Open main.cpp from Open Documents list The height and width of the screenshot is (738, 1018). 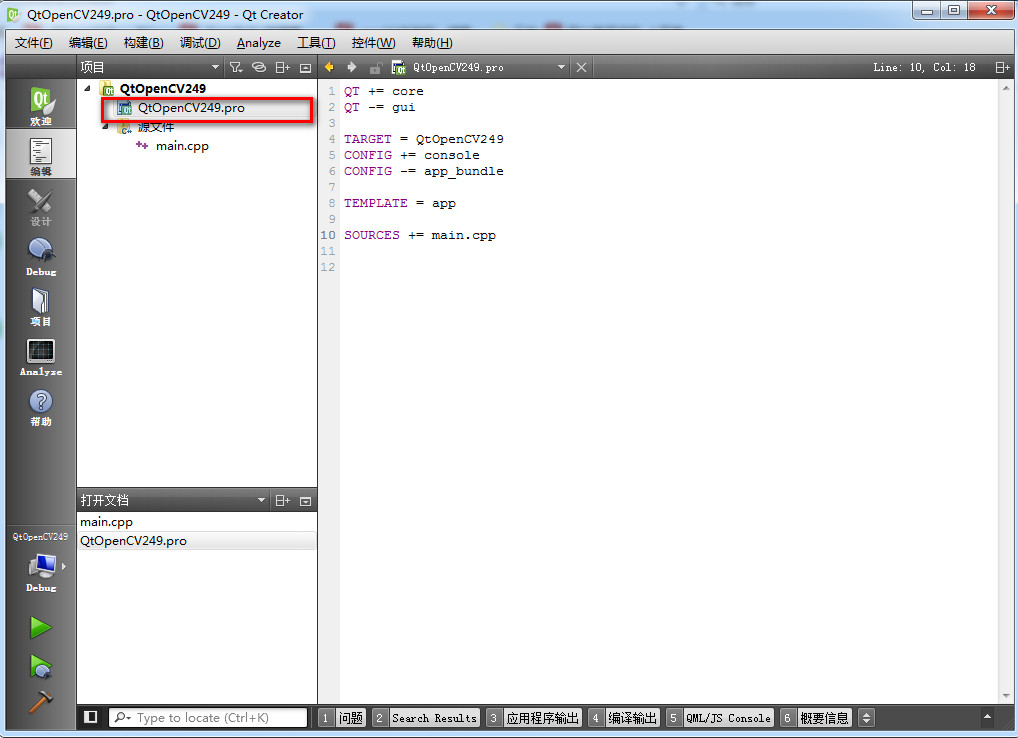(x=107, y=522)
